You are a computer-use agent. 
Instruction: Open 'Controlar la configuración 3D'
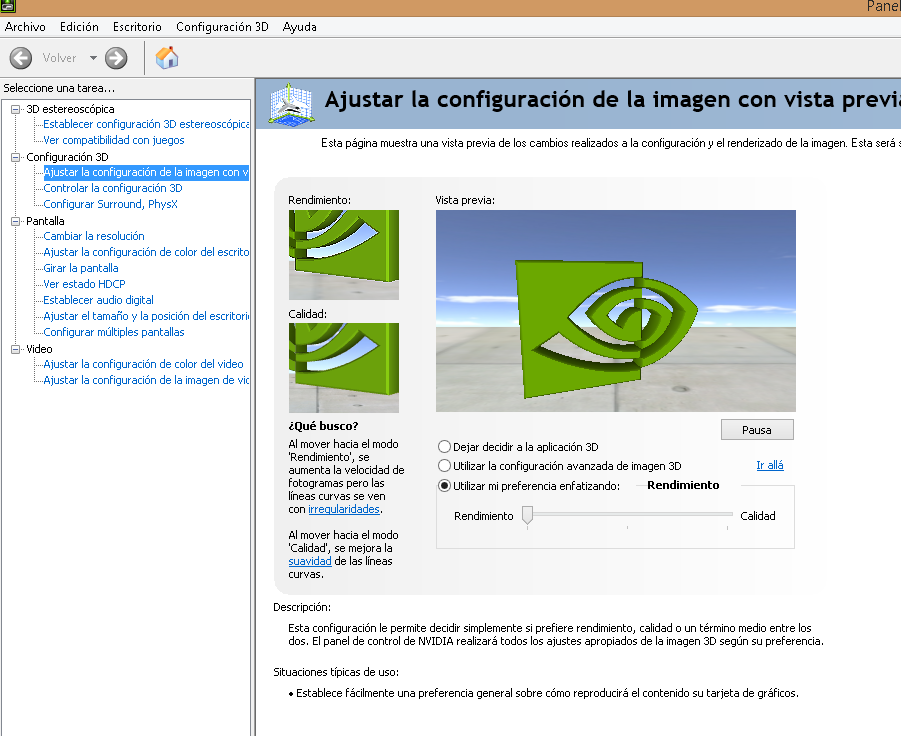point(113,188)
